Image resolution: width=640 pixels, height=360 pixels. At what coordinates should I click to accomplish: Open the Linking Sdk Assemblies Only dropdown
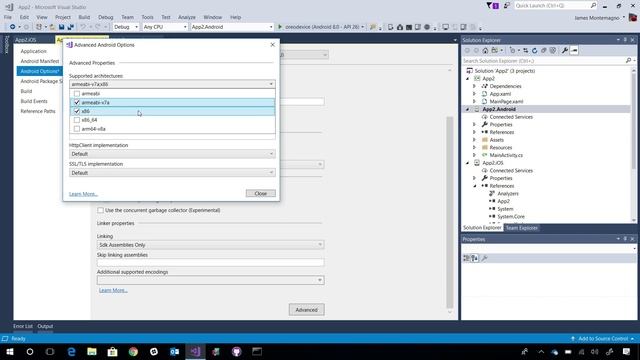(211, 245)
